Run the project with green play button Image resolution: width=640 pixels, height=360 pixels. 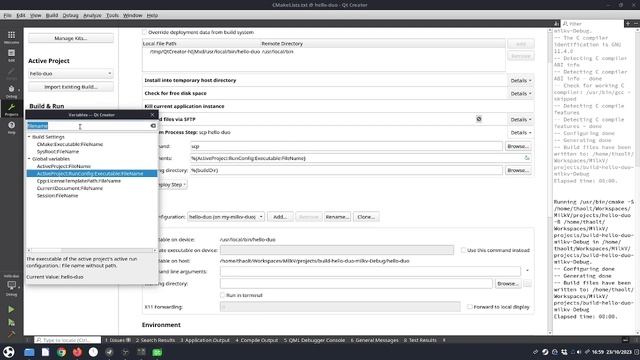coord(11,309)
